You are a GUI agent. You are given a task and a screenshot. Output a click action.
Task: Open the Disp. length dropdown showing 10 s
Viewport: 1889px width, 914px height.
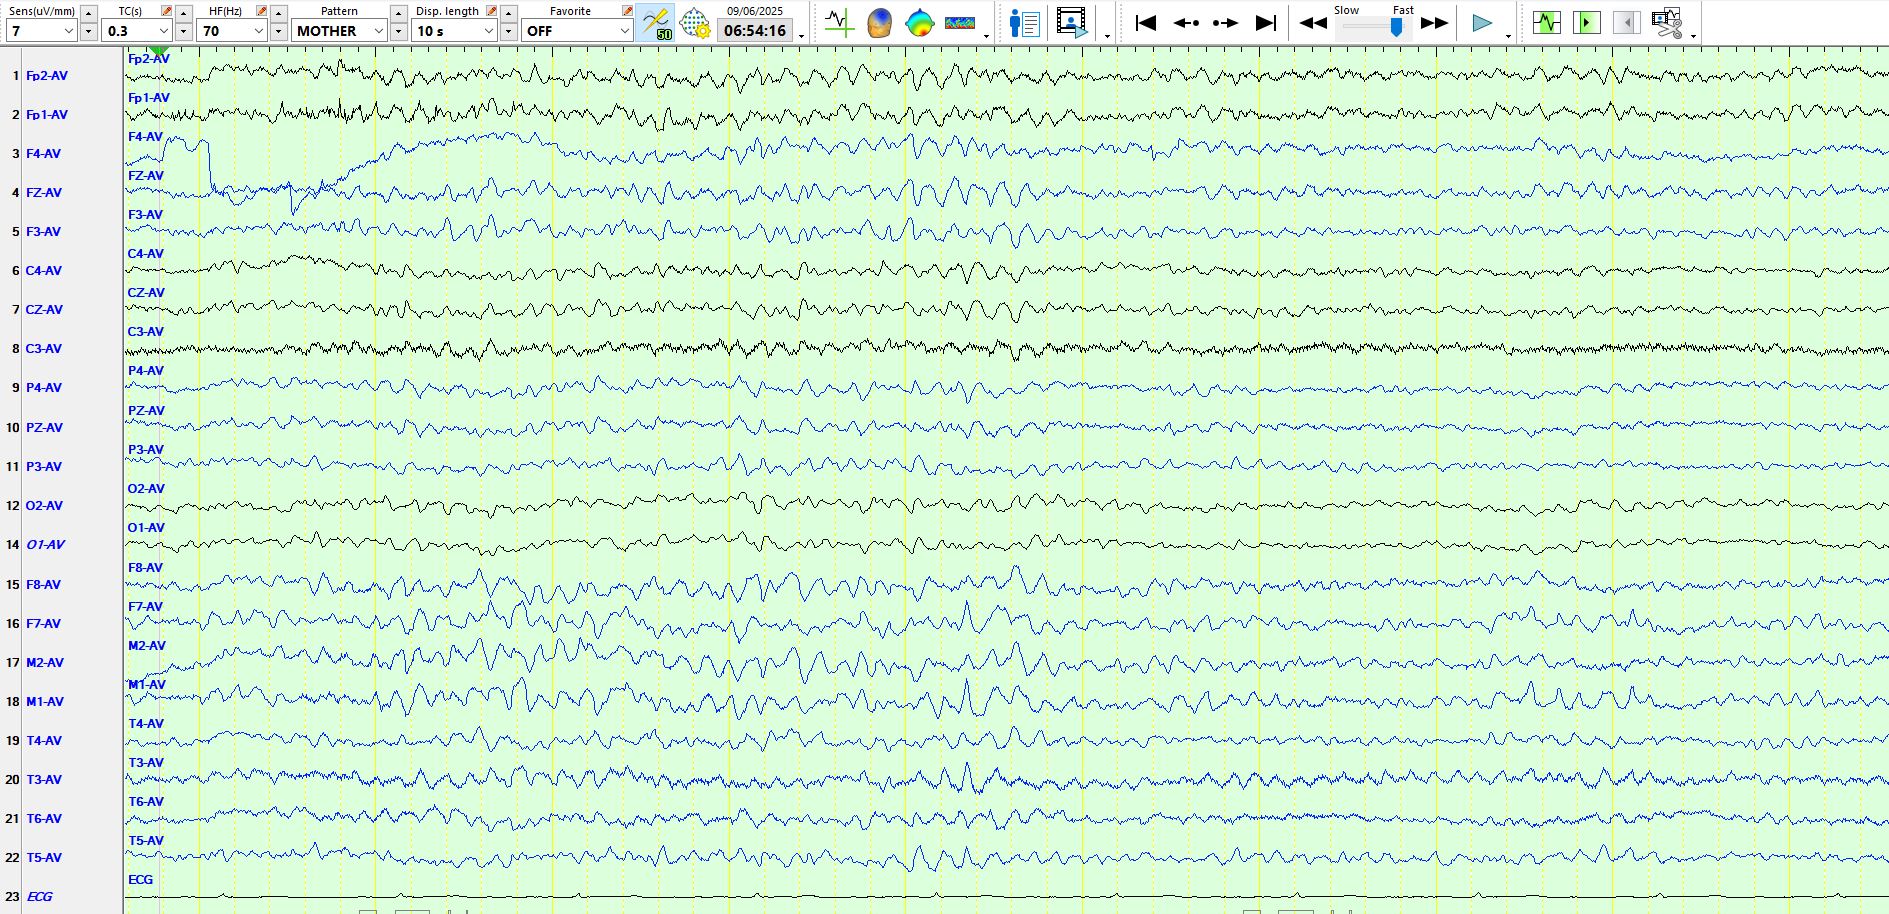point(455,31)
